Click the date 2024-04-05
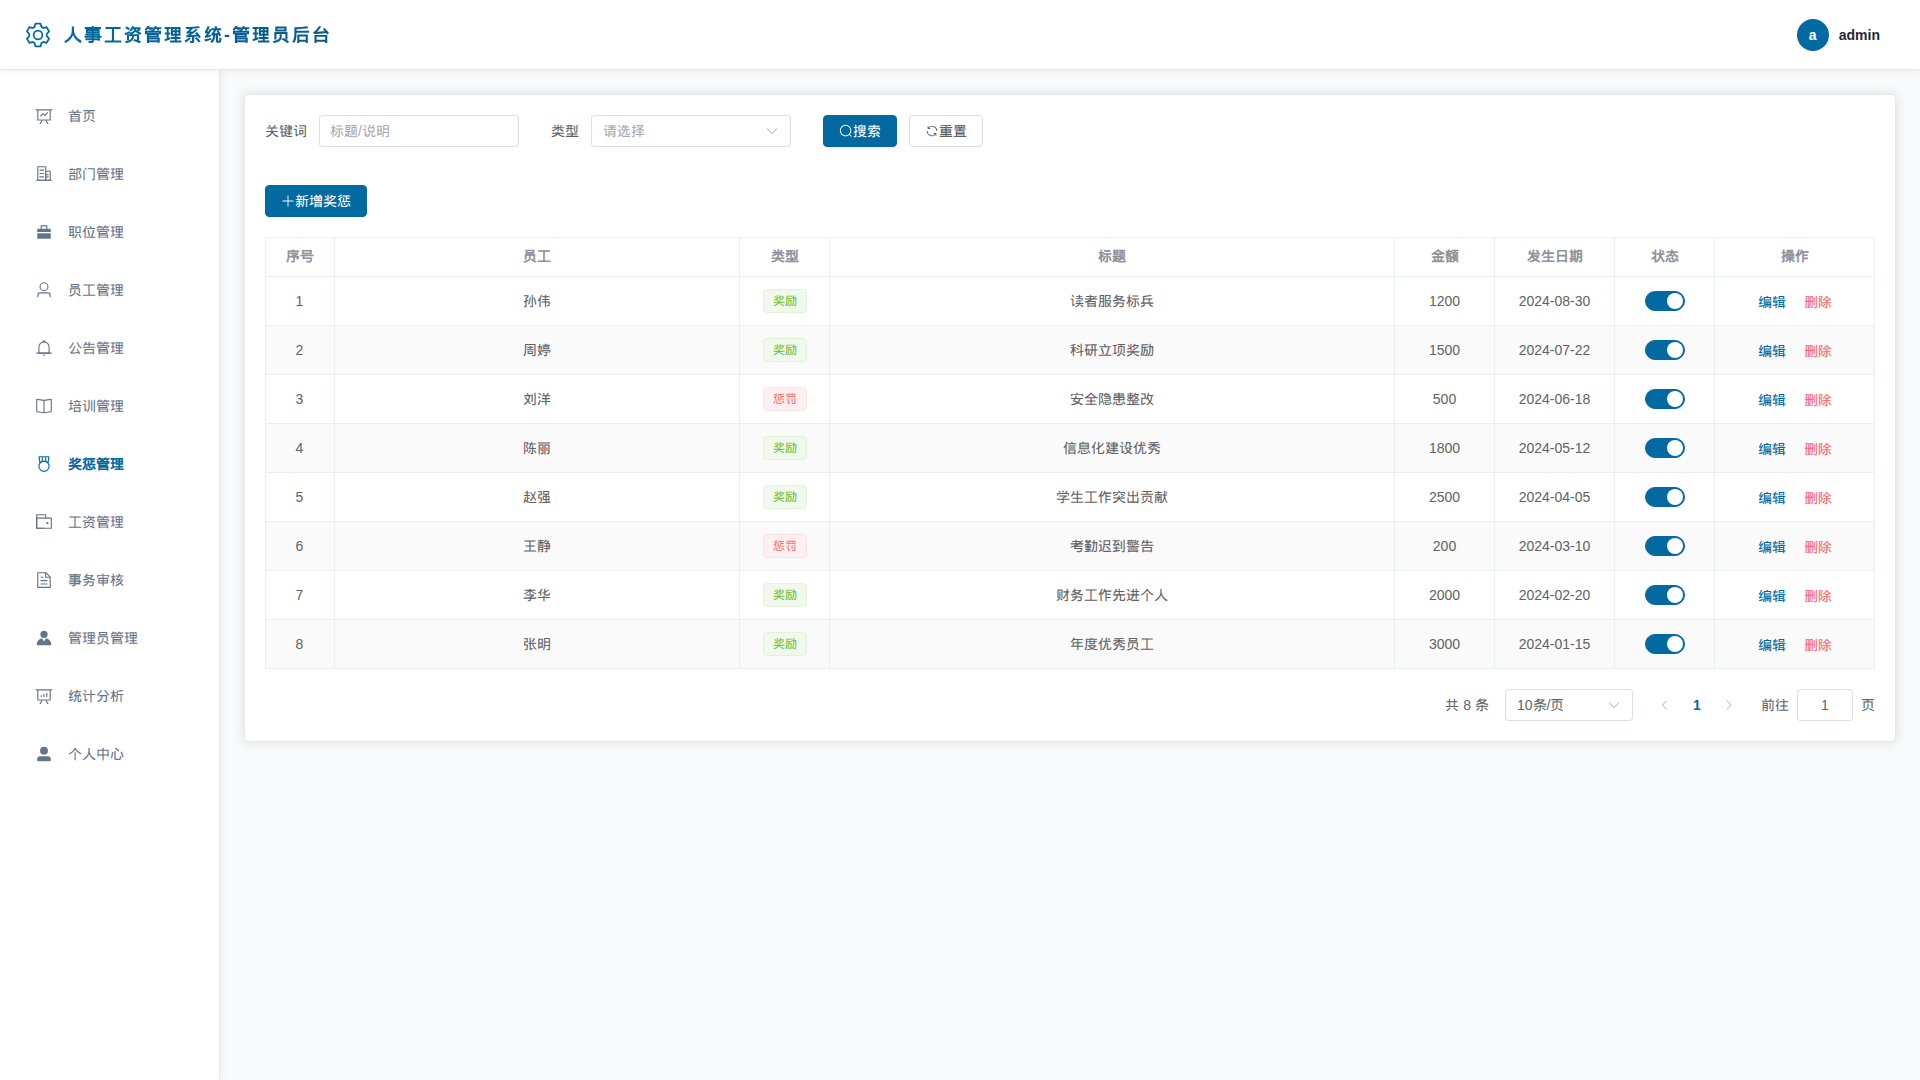This screenshot has width=1920, height=1080. click(1554, 497)
